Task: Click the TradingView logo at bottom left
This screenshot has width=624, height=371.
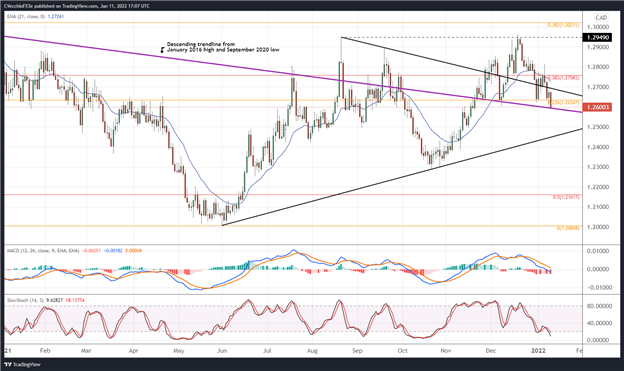Action: [23, 364]
